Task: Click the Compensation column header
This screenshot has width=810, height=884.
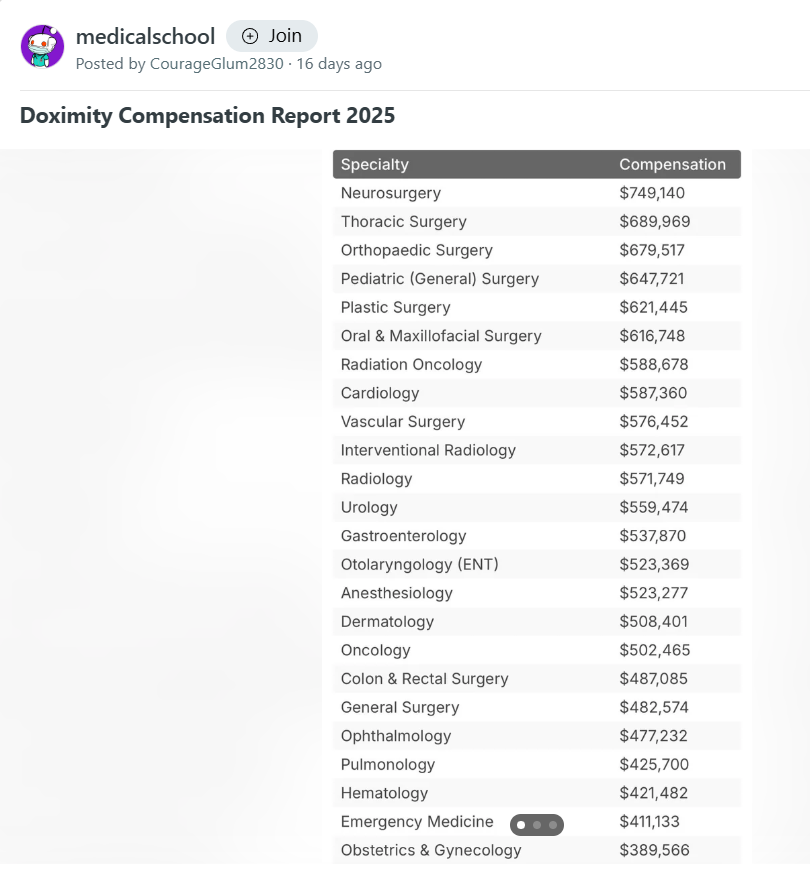Action: coord(672,165)
